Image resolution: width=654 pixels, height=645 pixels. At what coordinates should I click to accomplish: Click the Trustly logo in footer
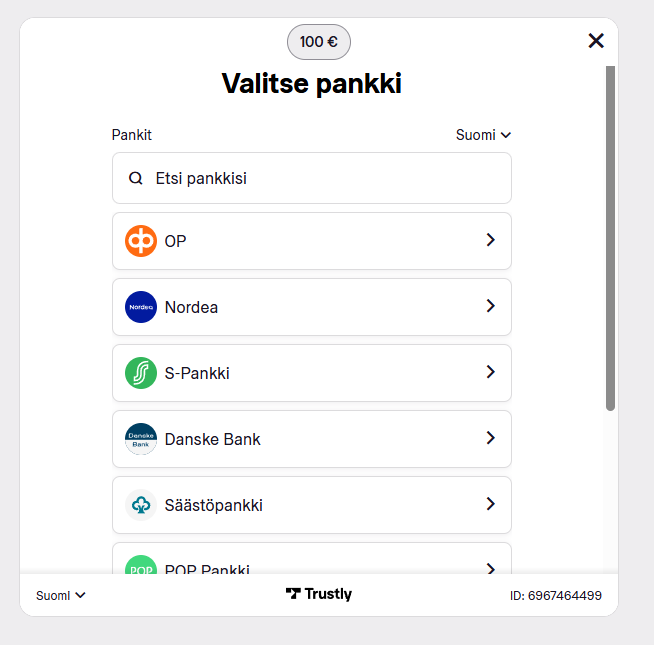[319, 594]
